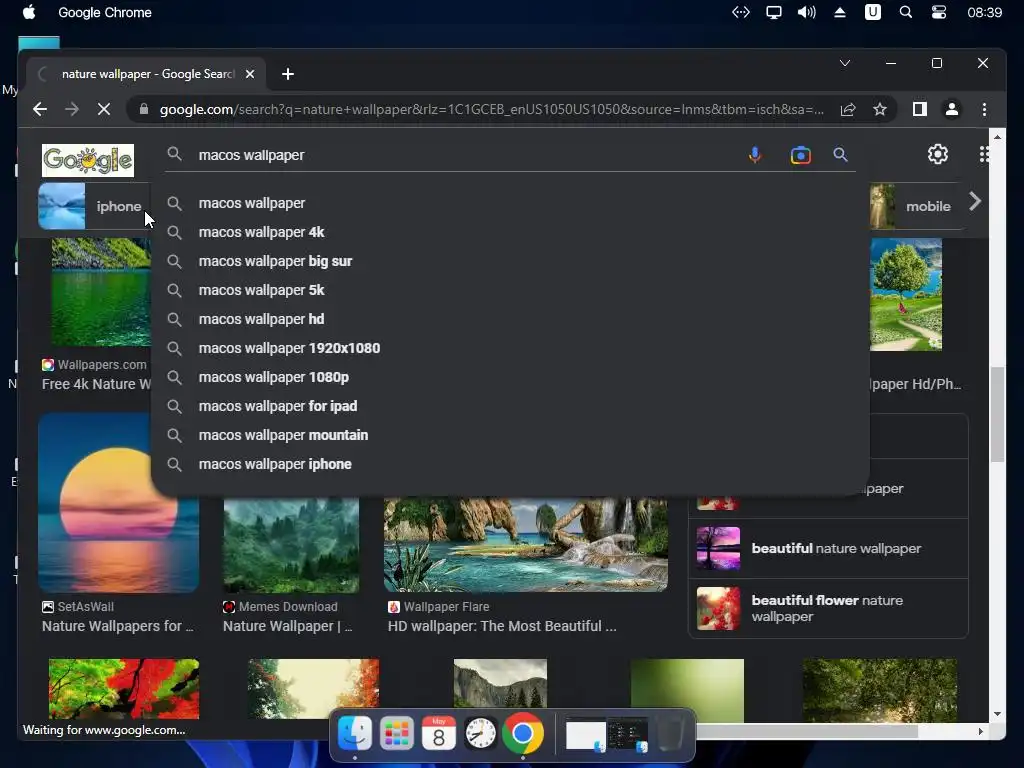
Task: Choose suggestion macos wallpaper mountain
Action: [x=509, y=435]
